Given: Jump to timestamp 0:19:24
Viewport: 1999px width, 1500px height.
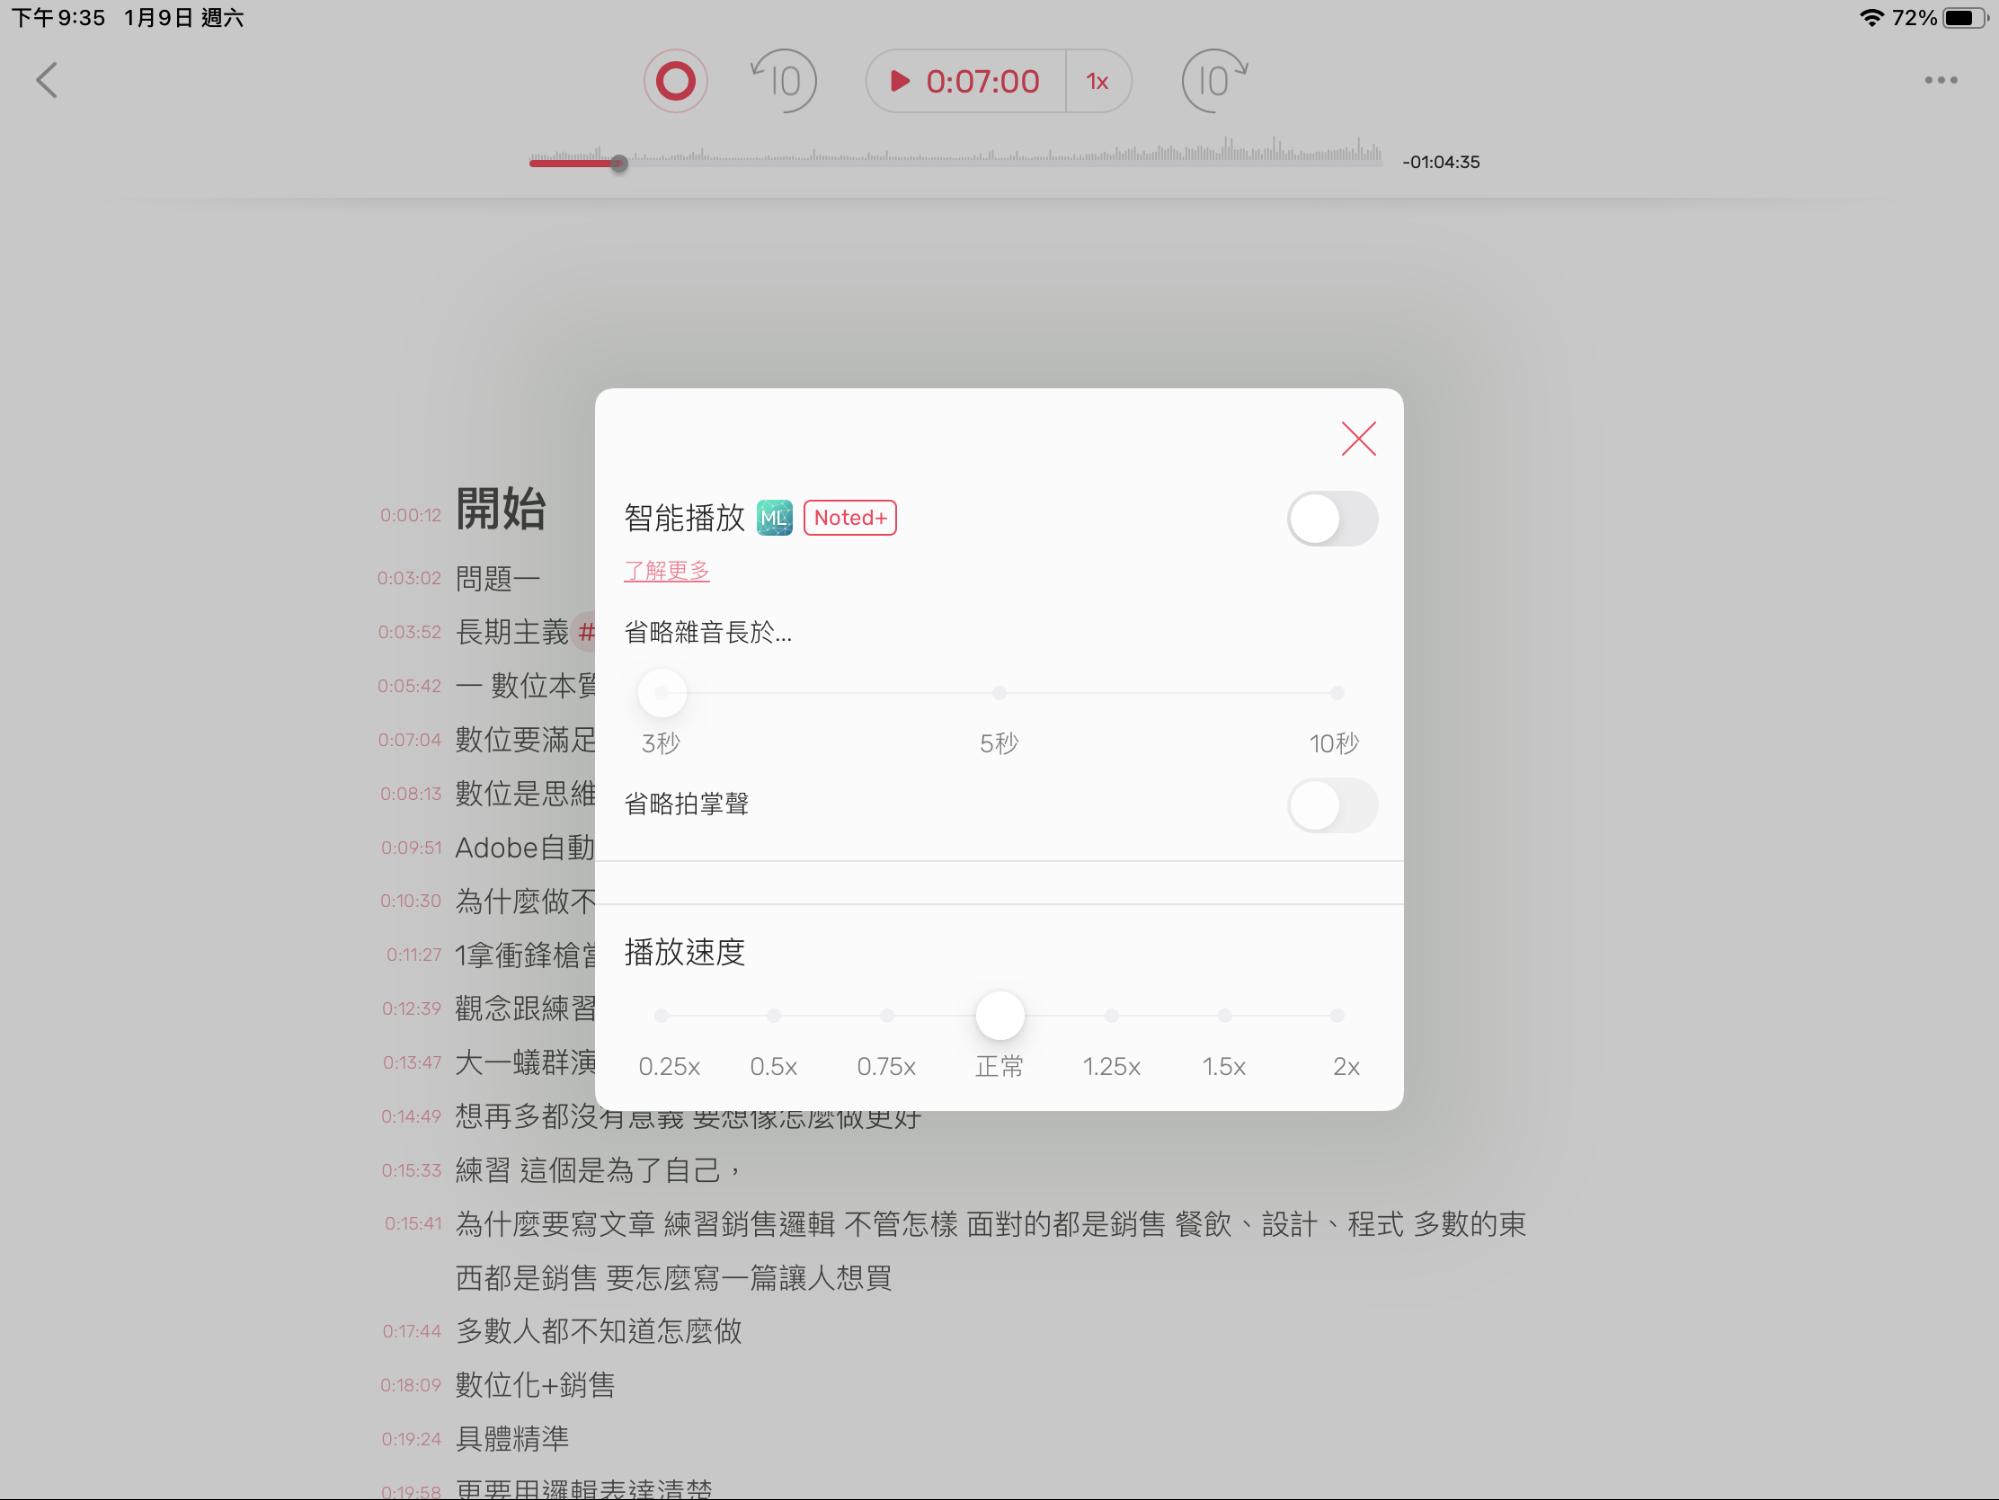Looking at the screenshot, I should tap(411, 1440).
